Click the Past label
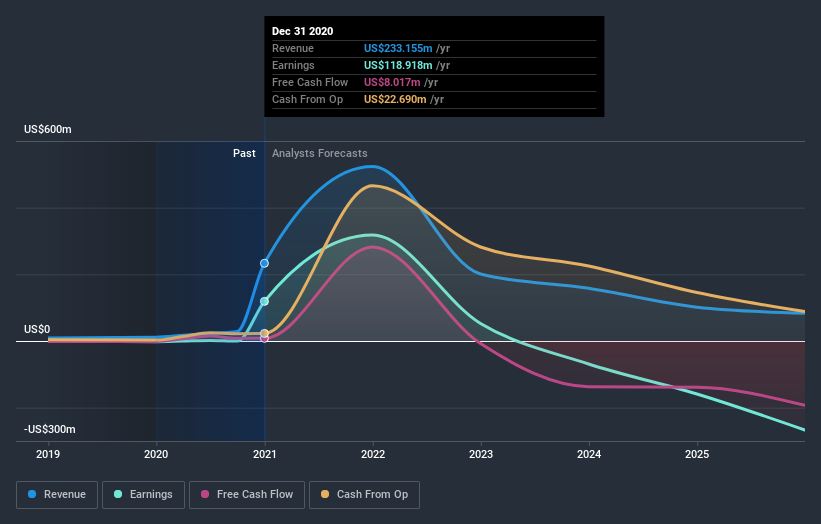The image size is (821, 524). [244, 153]
